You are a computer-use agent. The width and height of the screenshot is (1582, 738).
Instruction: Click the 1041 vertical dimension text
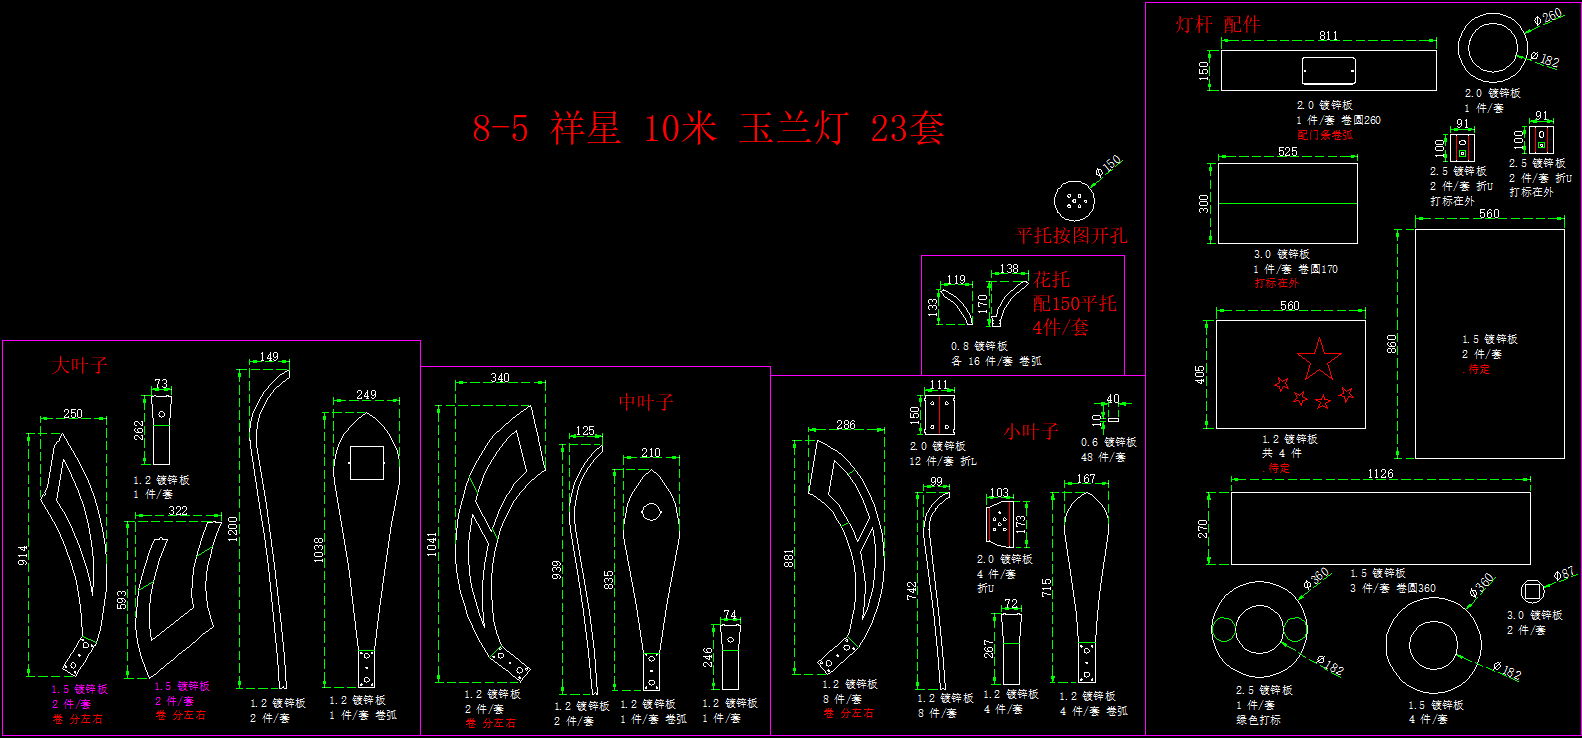pyautogui.click(x=432, y=544)
